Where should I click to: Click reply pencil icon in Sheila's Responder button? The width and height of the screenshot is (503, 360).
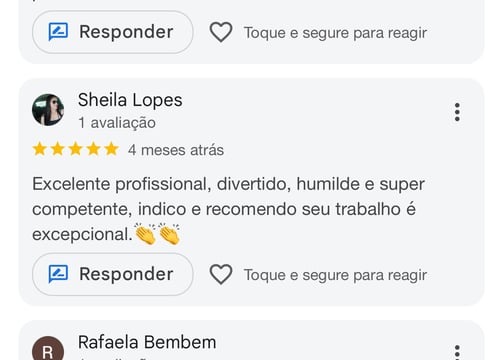(x=58, y=274)
